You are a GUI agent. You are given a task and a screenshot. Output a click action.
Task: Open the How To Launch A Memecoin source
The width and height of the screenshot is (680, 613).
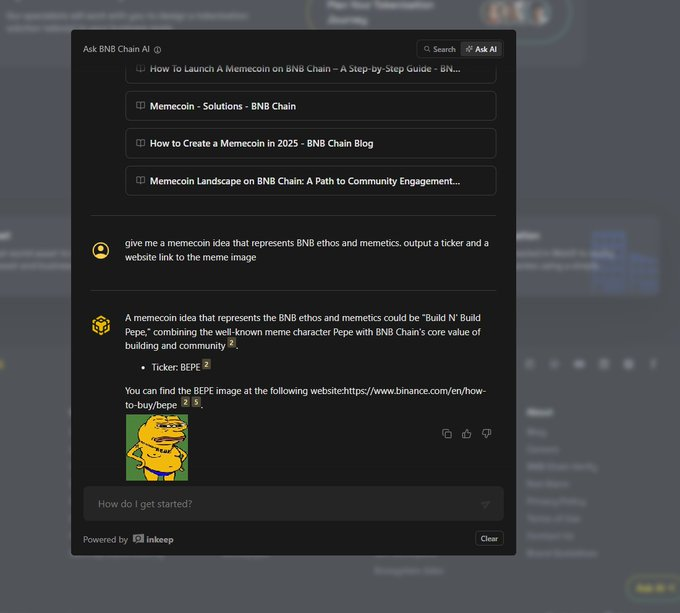pyautogui.click(x=311, y=72)
